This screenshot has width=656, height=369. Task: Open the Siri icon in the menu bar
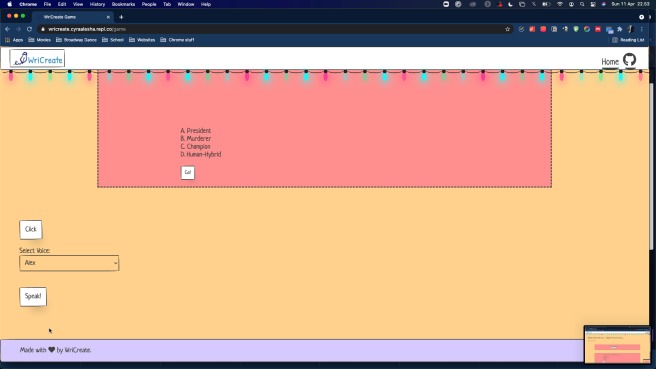point(604,4)
